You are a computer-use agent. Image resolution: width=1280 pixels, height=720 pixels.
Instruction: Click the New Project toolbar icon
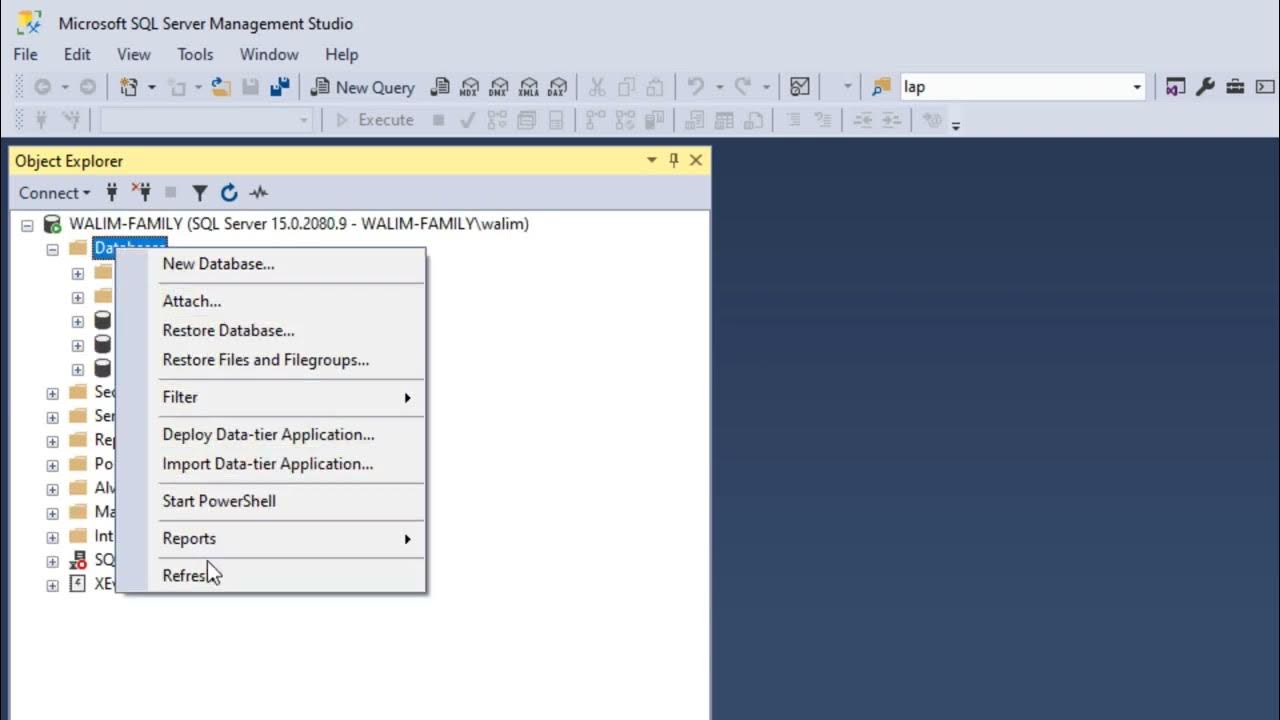(129, 87)
